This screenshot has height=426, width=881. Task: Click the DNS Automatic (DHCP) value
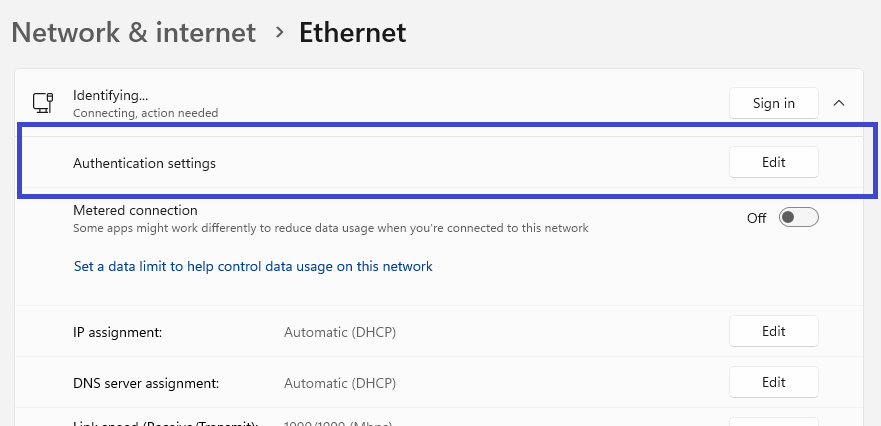click(340, 383)
